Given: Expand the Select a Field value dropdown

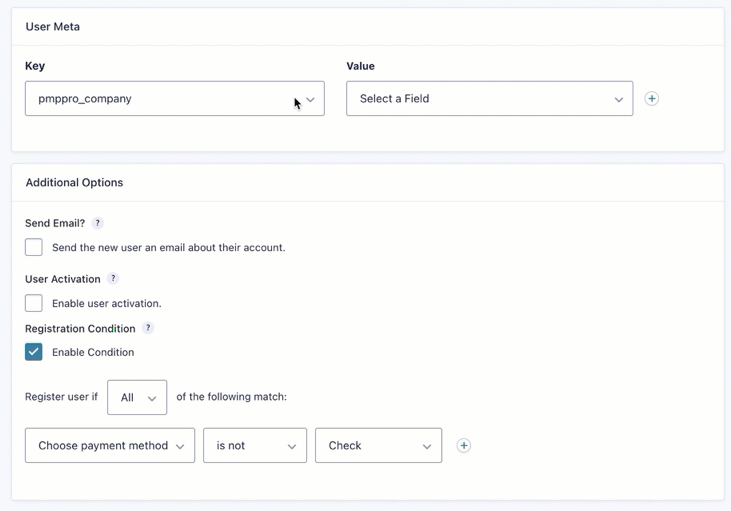Looking at the screenshot, I should (490, 99).
